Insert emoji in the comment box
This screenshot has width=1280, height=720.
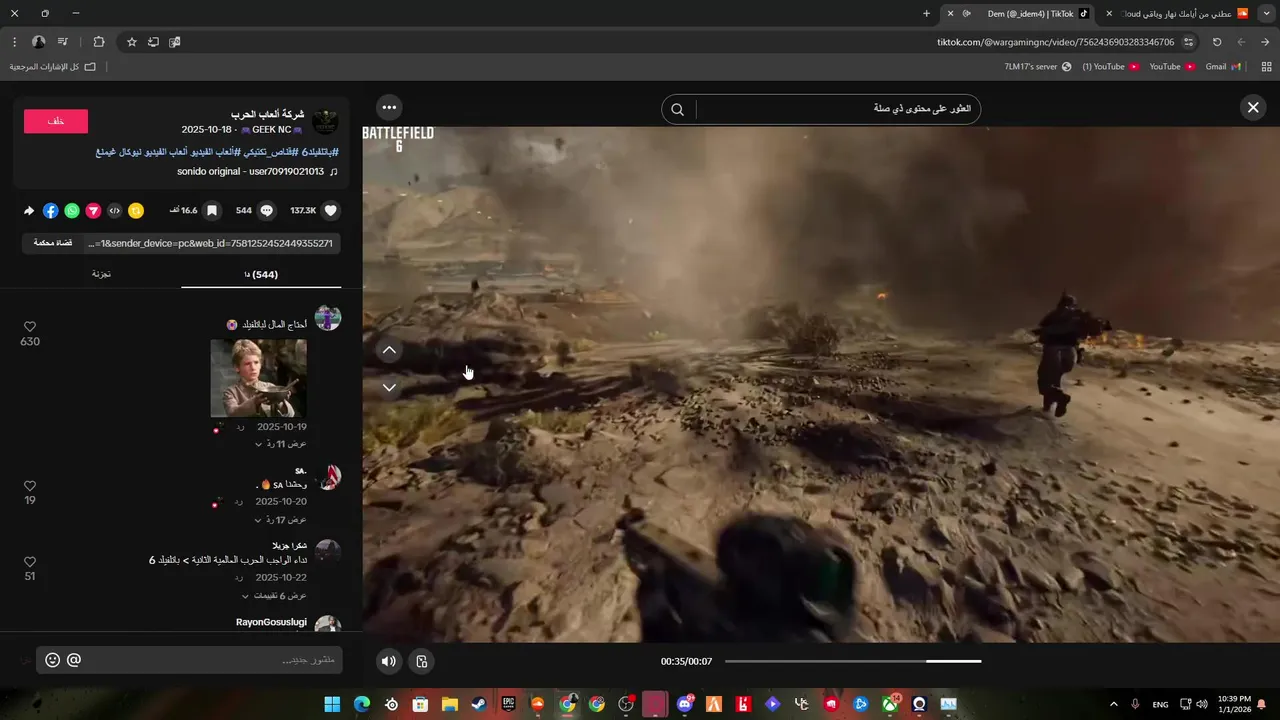[x=53, y=660]
